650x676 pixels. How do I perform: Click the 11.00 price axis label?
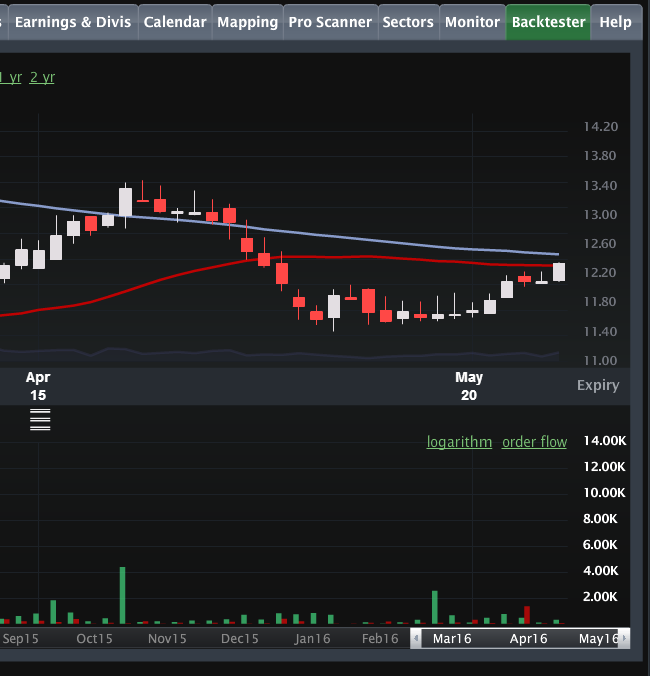[600, 360]
